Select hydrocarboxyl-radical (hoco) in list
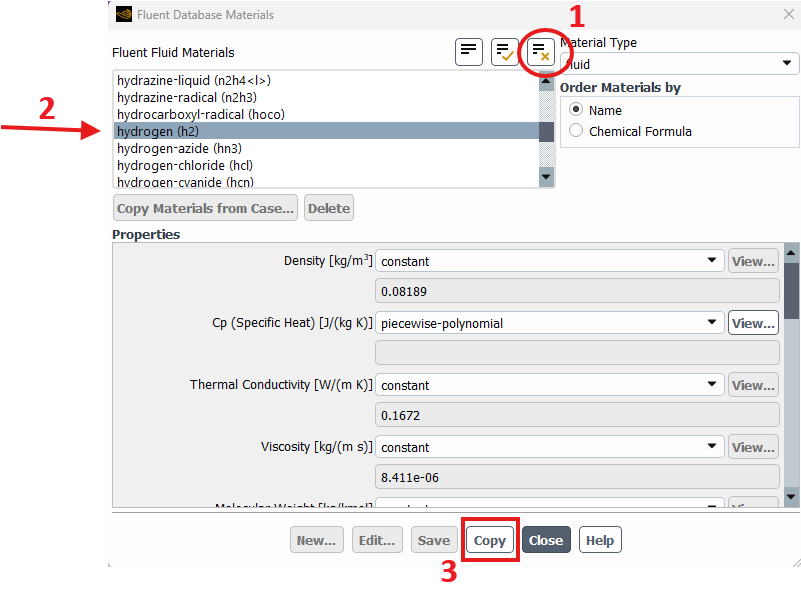The width and height of the screenshot is (801, 589). click(x=326, y=114)
